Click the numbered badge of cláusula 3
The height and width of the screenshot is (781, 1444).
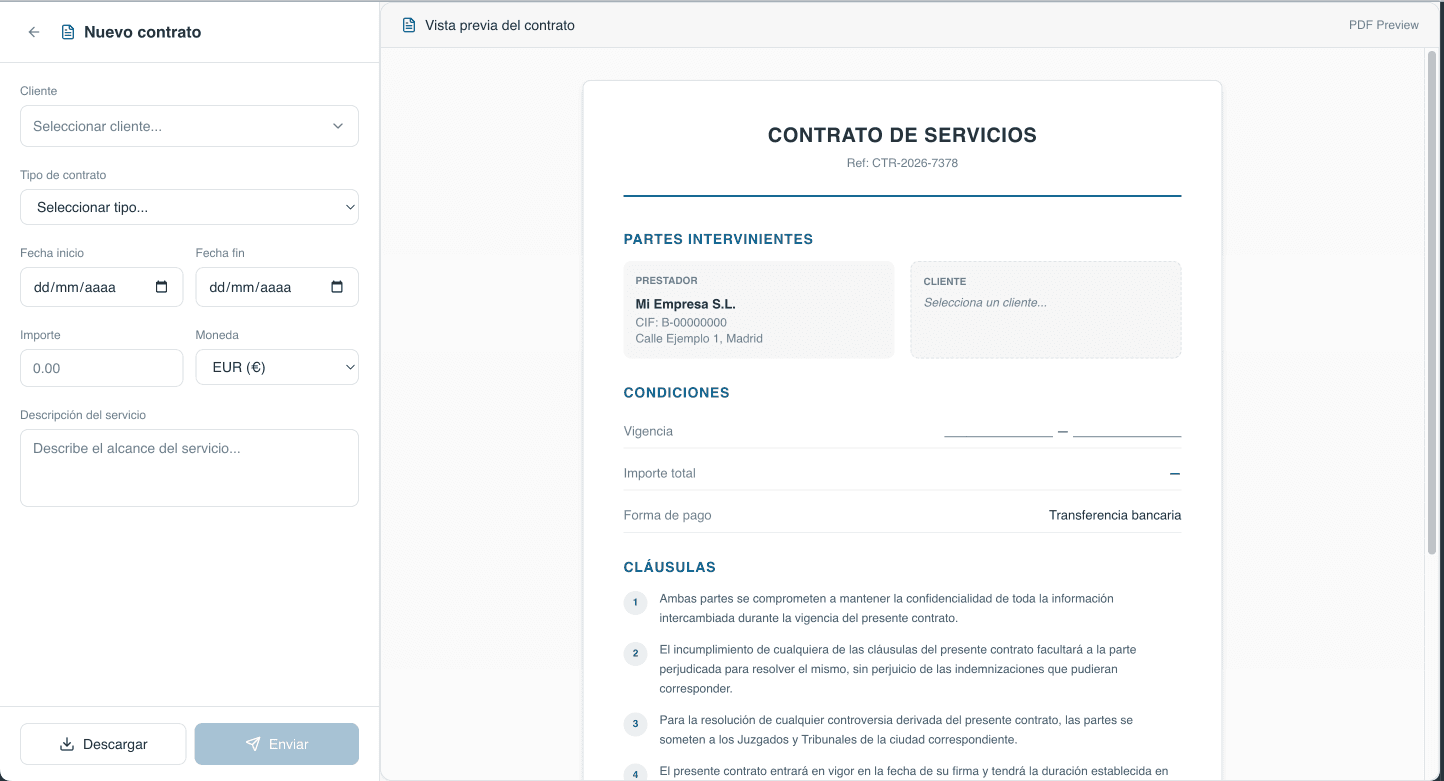pyautogui.click(x=635, y=724)
